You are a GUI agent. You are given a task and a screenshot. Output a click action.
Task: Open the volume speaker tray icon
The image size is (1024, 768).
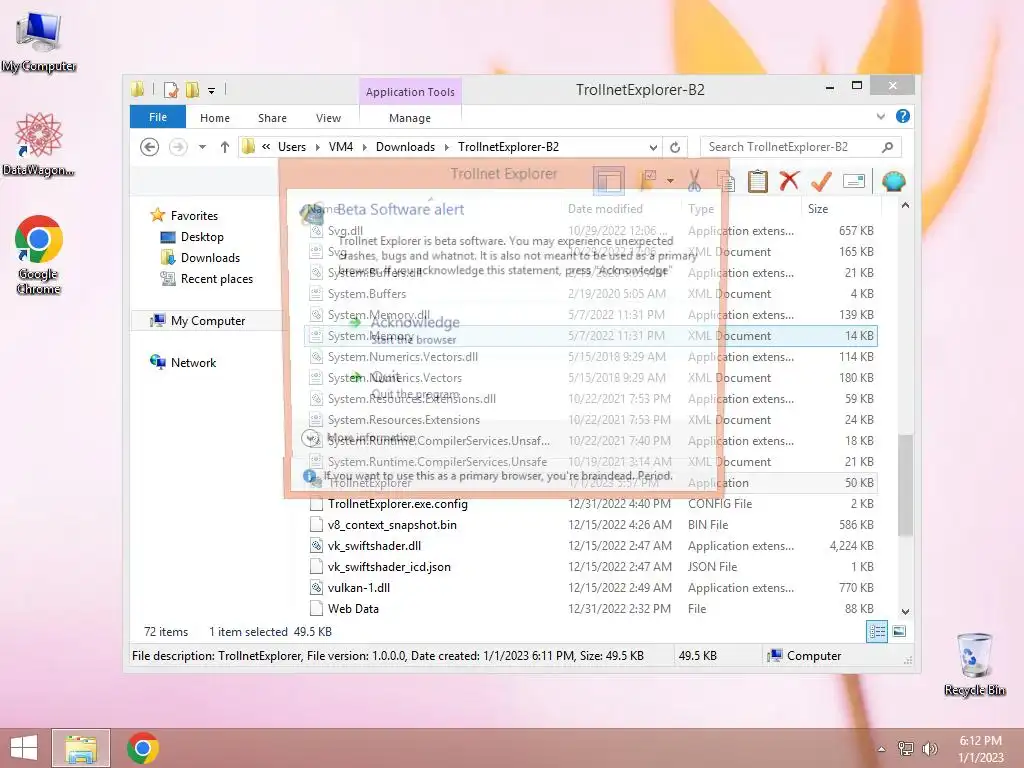(930, 748)
